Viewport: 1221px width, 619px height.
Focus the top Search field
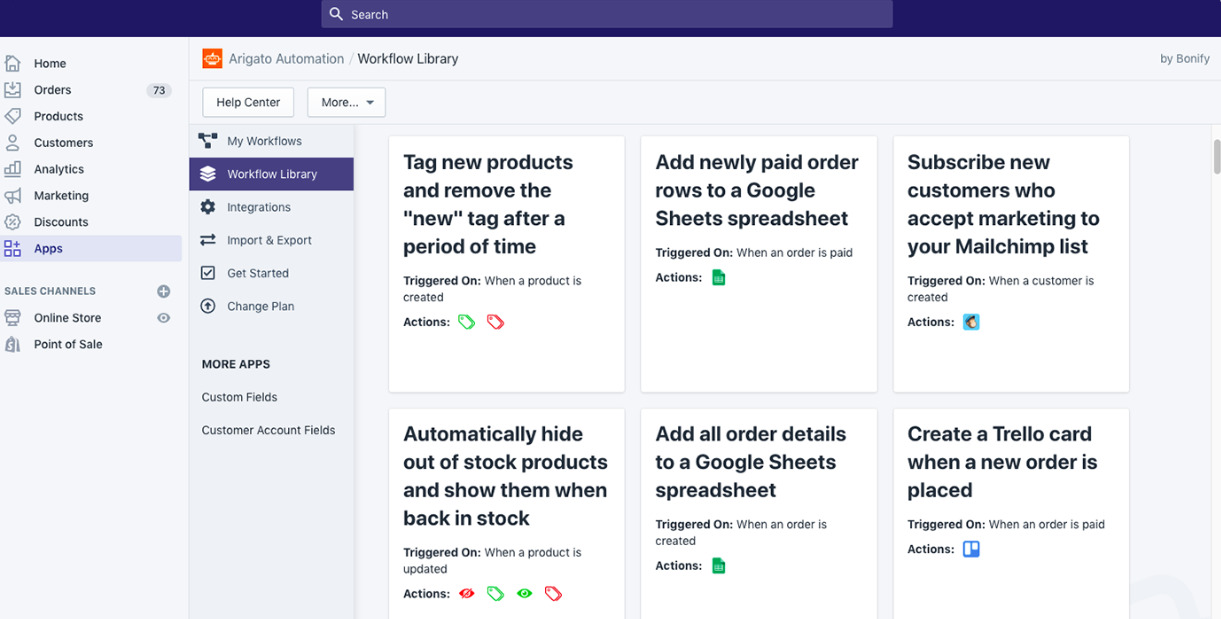(607, 14)
